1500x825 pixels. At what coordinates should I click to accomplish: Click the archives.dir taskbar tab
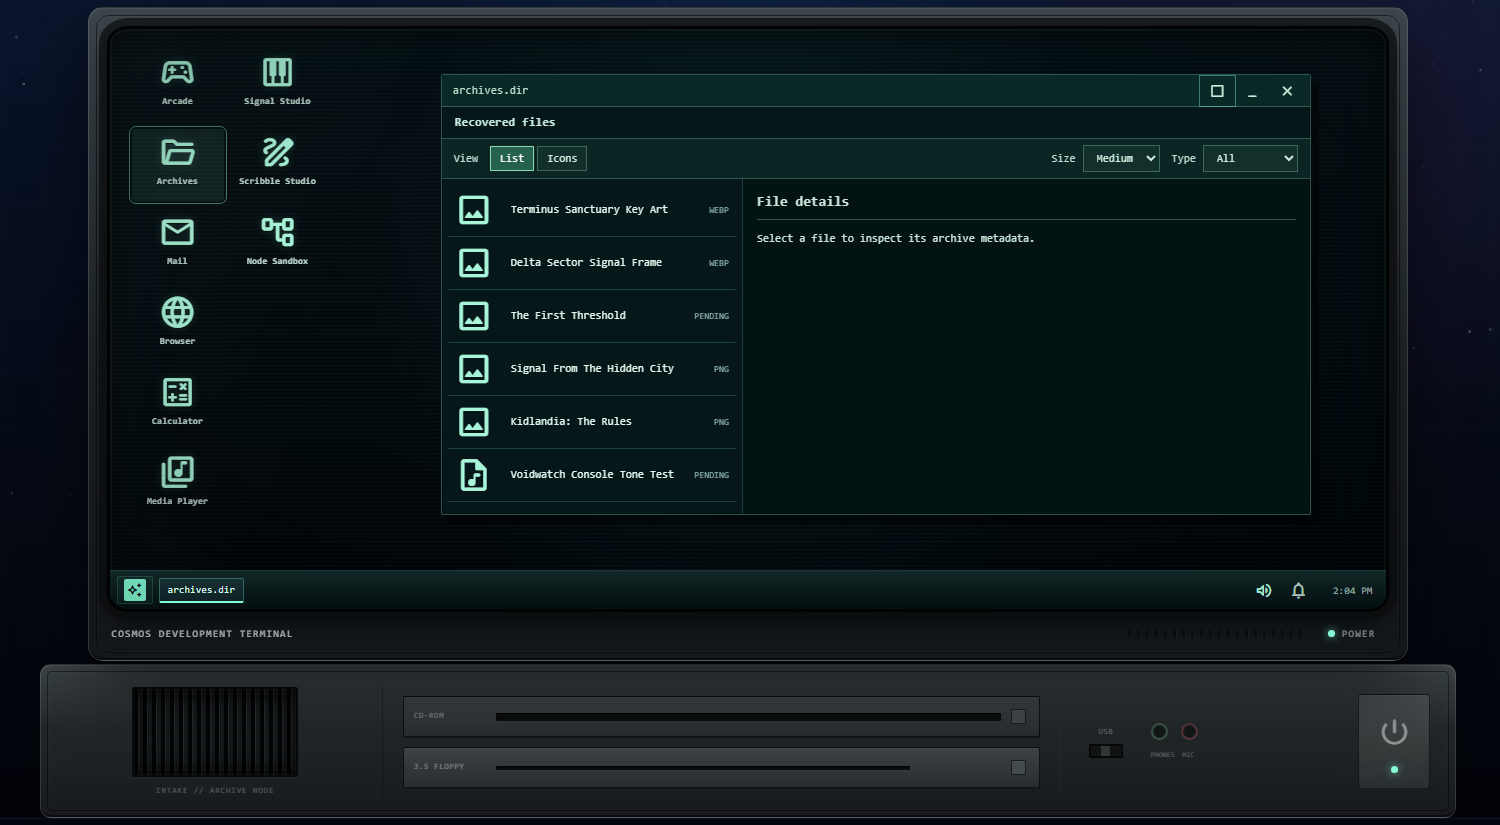tap(201, 590)
